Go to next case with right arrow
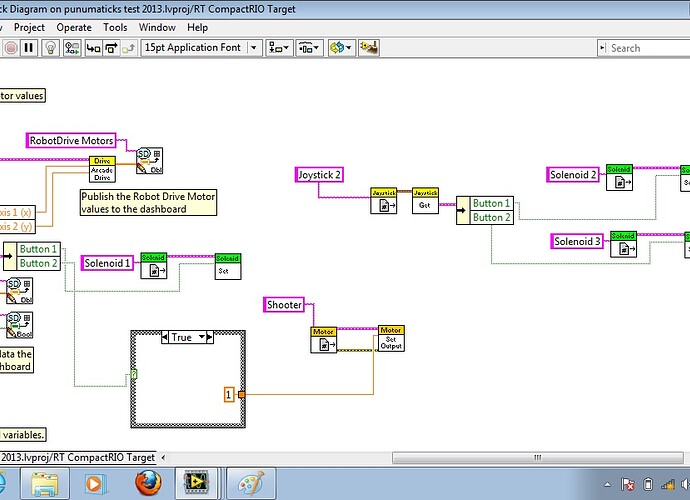Screen dimensions: 690x500 point(209,337)
